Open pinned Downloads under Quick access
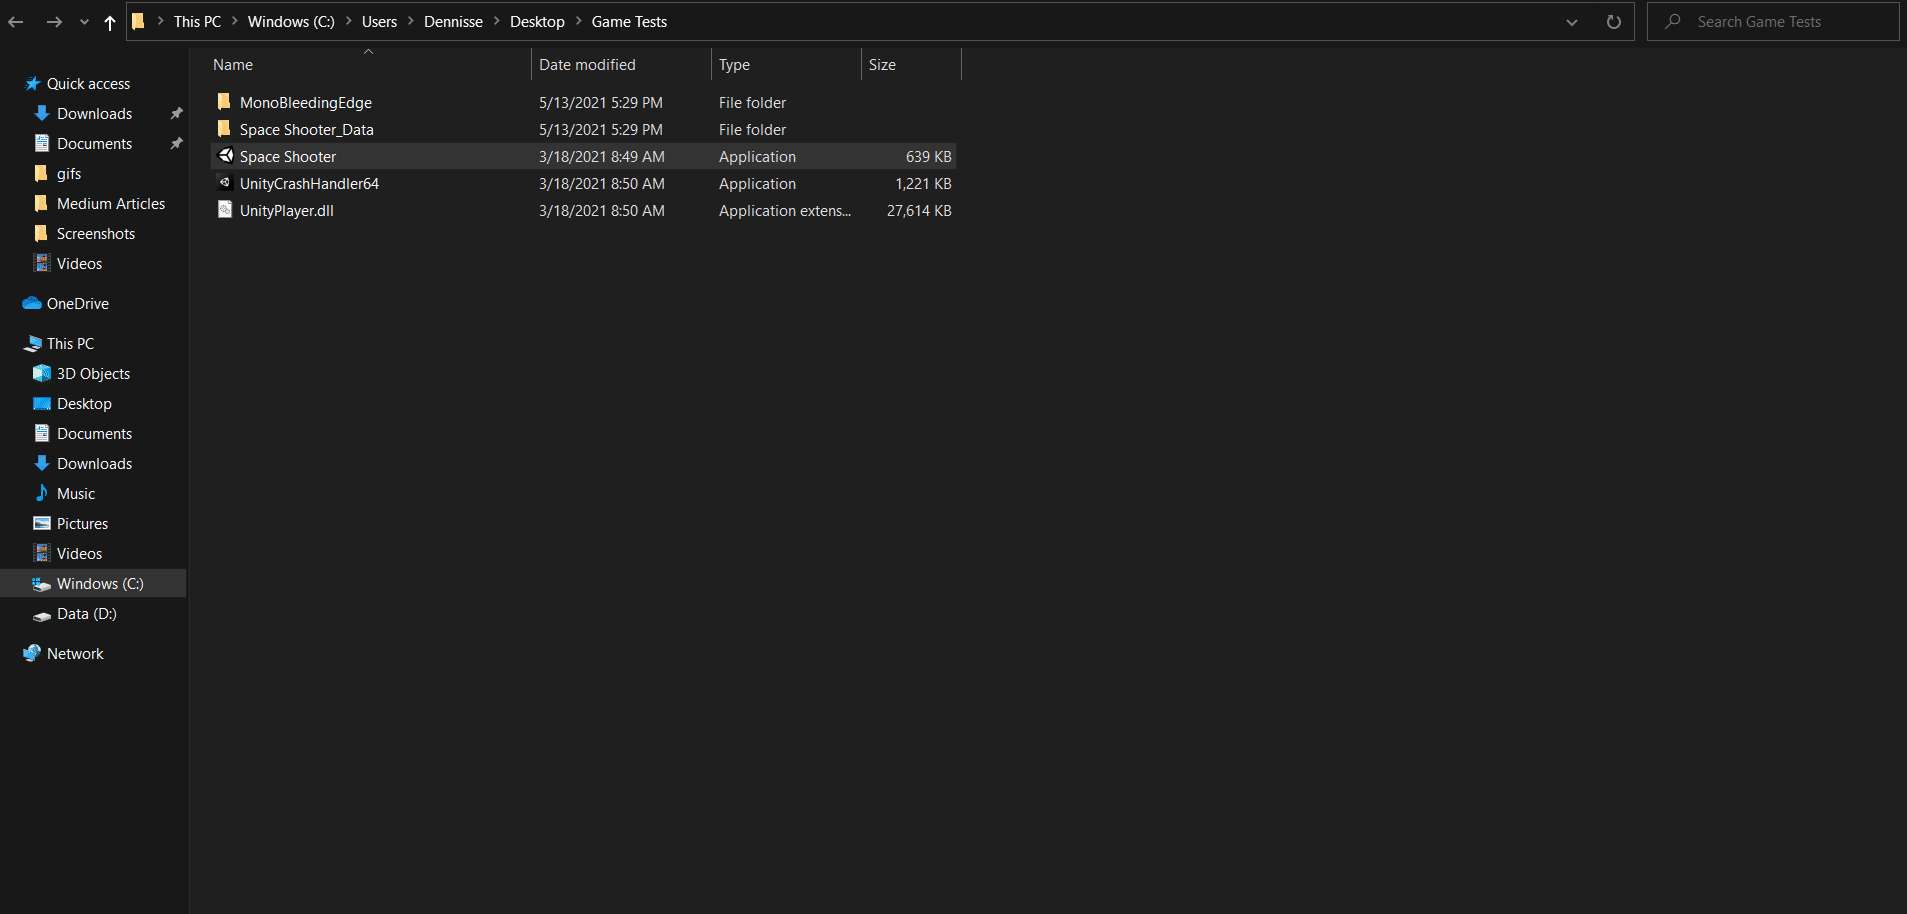This screenshot has height=914, width=1907. click(x=94, y=114)
